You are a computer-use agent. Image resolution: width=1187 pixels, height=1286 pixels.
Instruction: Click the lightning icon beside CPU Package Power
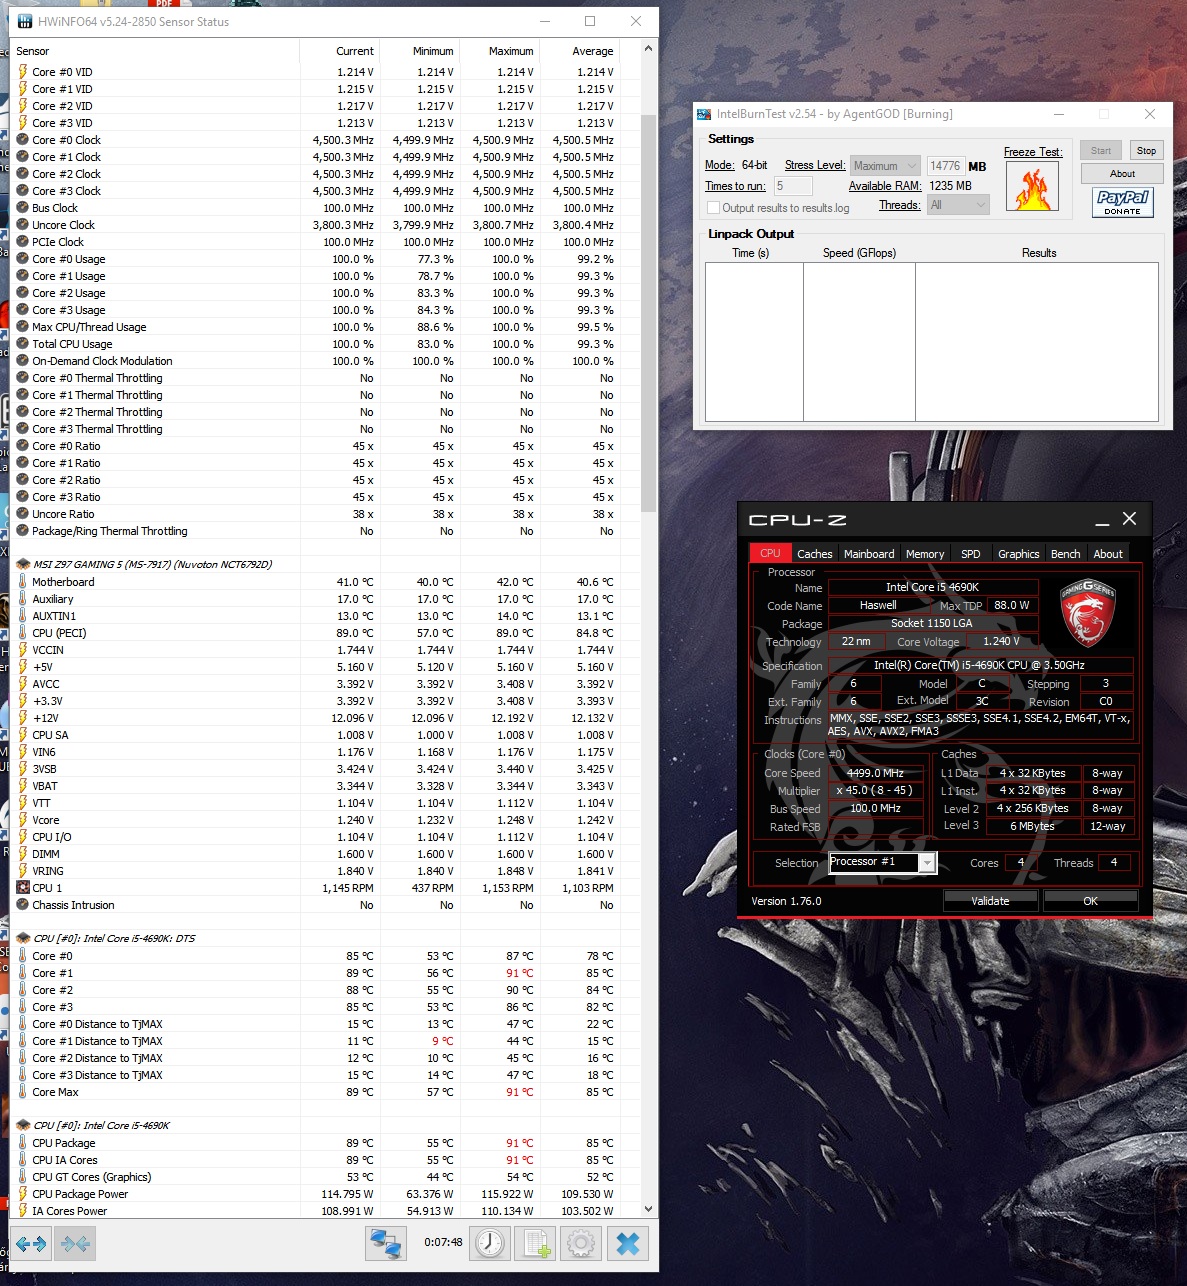22,1194
